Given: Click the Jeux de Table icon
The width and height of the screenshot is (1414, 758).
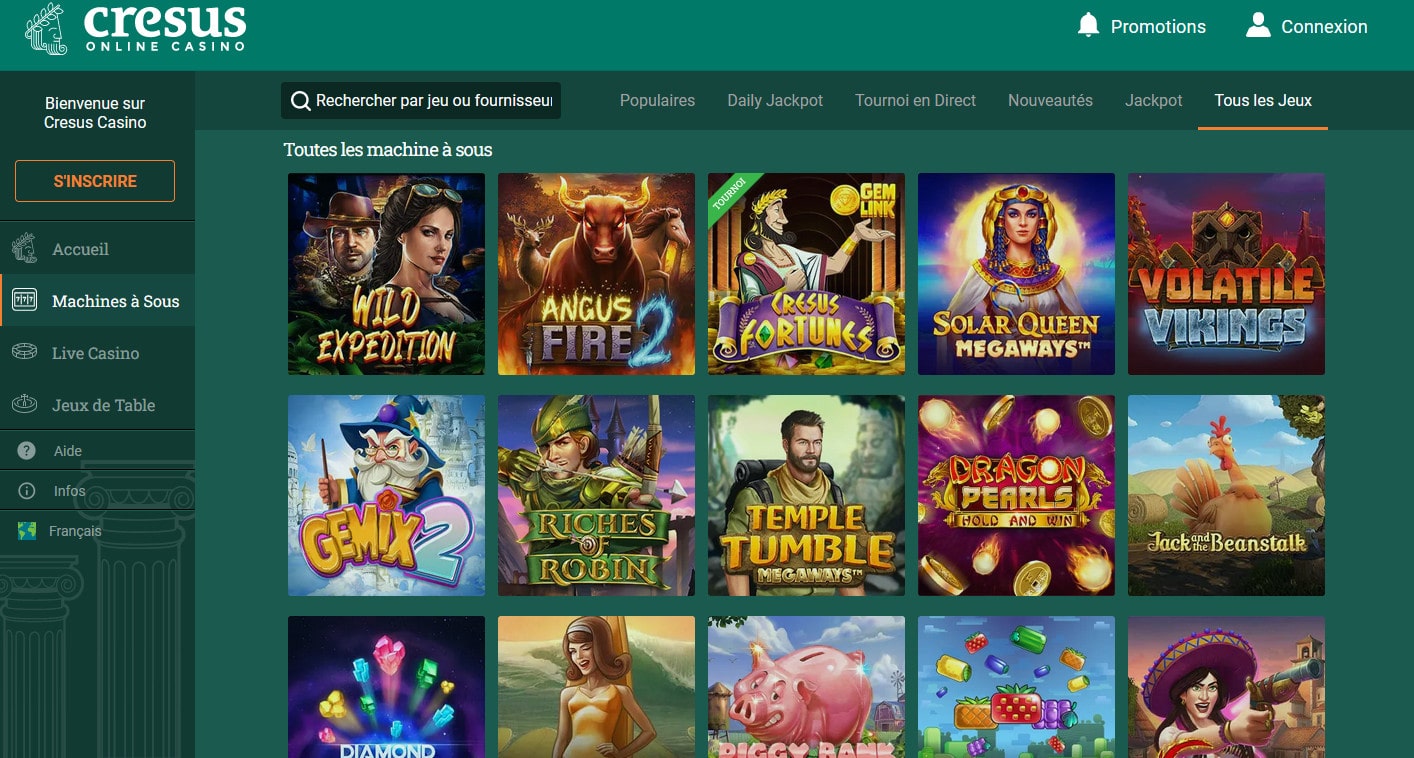Looking at the screenshot, I should click(x=24, y=405).
